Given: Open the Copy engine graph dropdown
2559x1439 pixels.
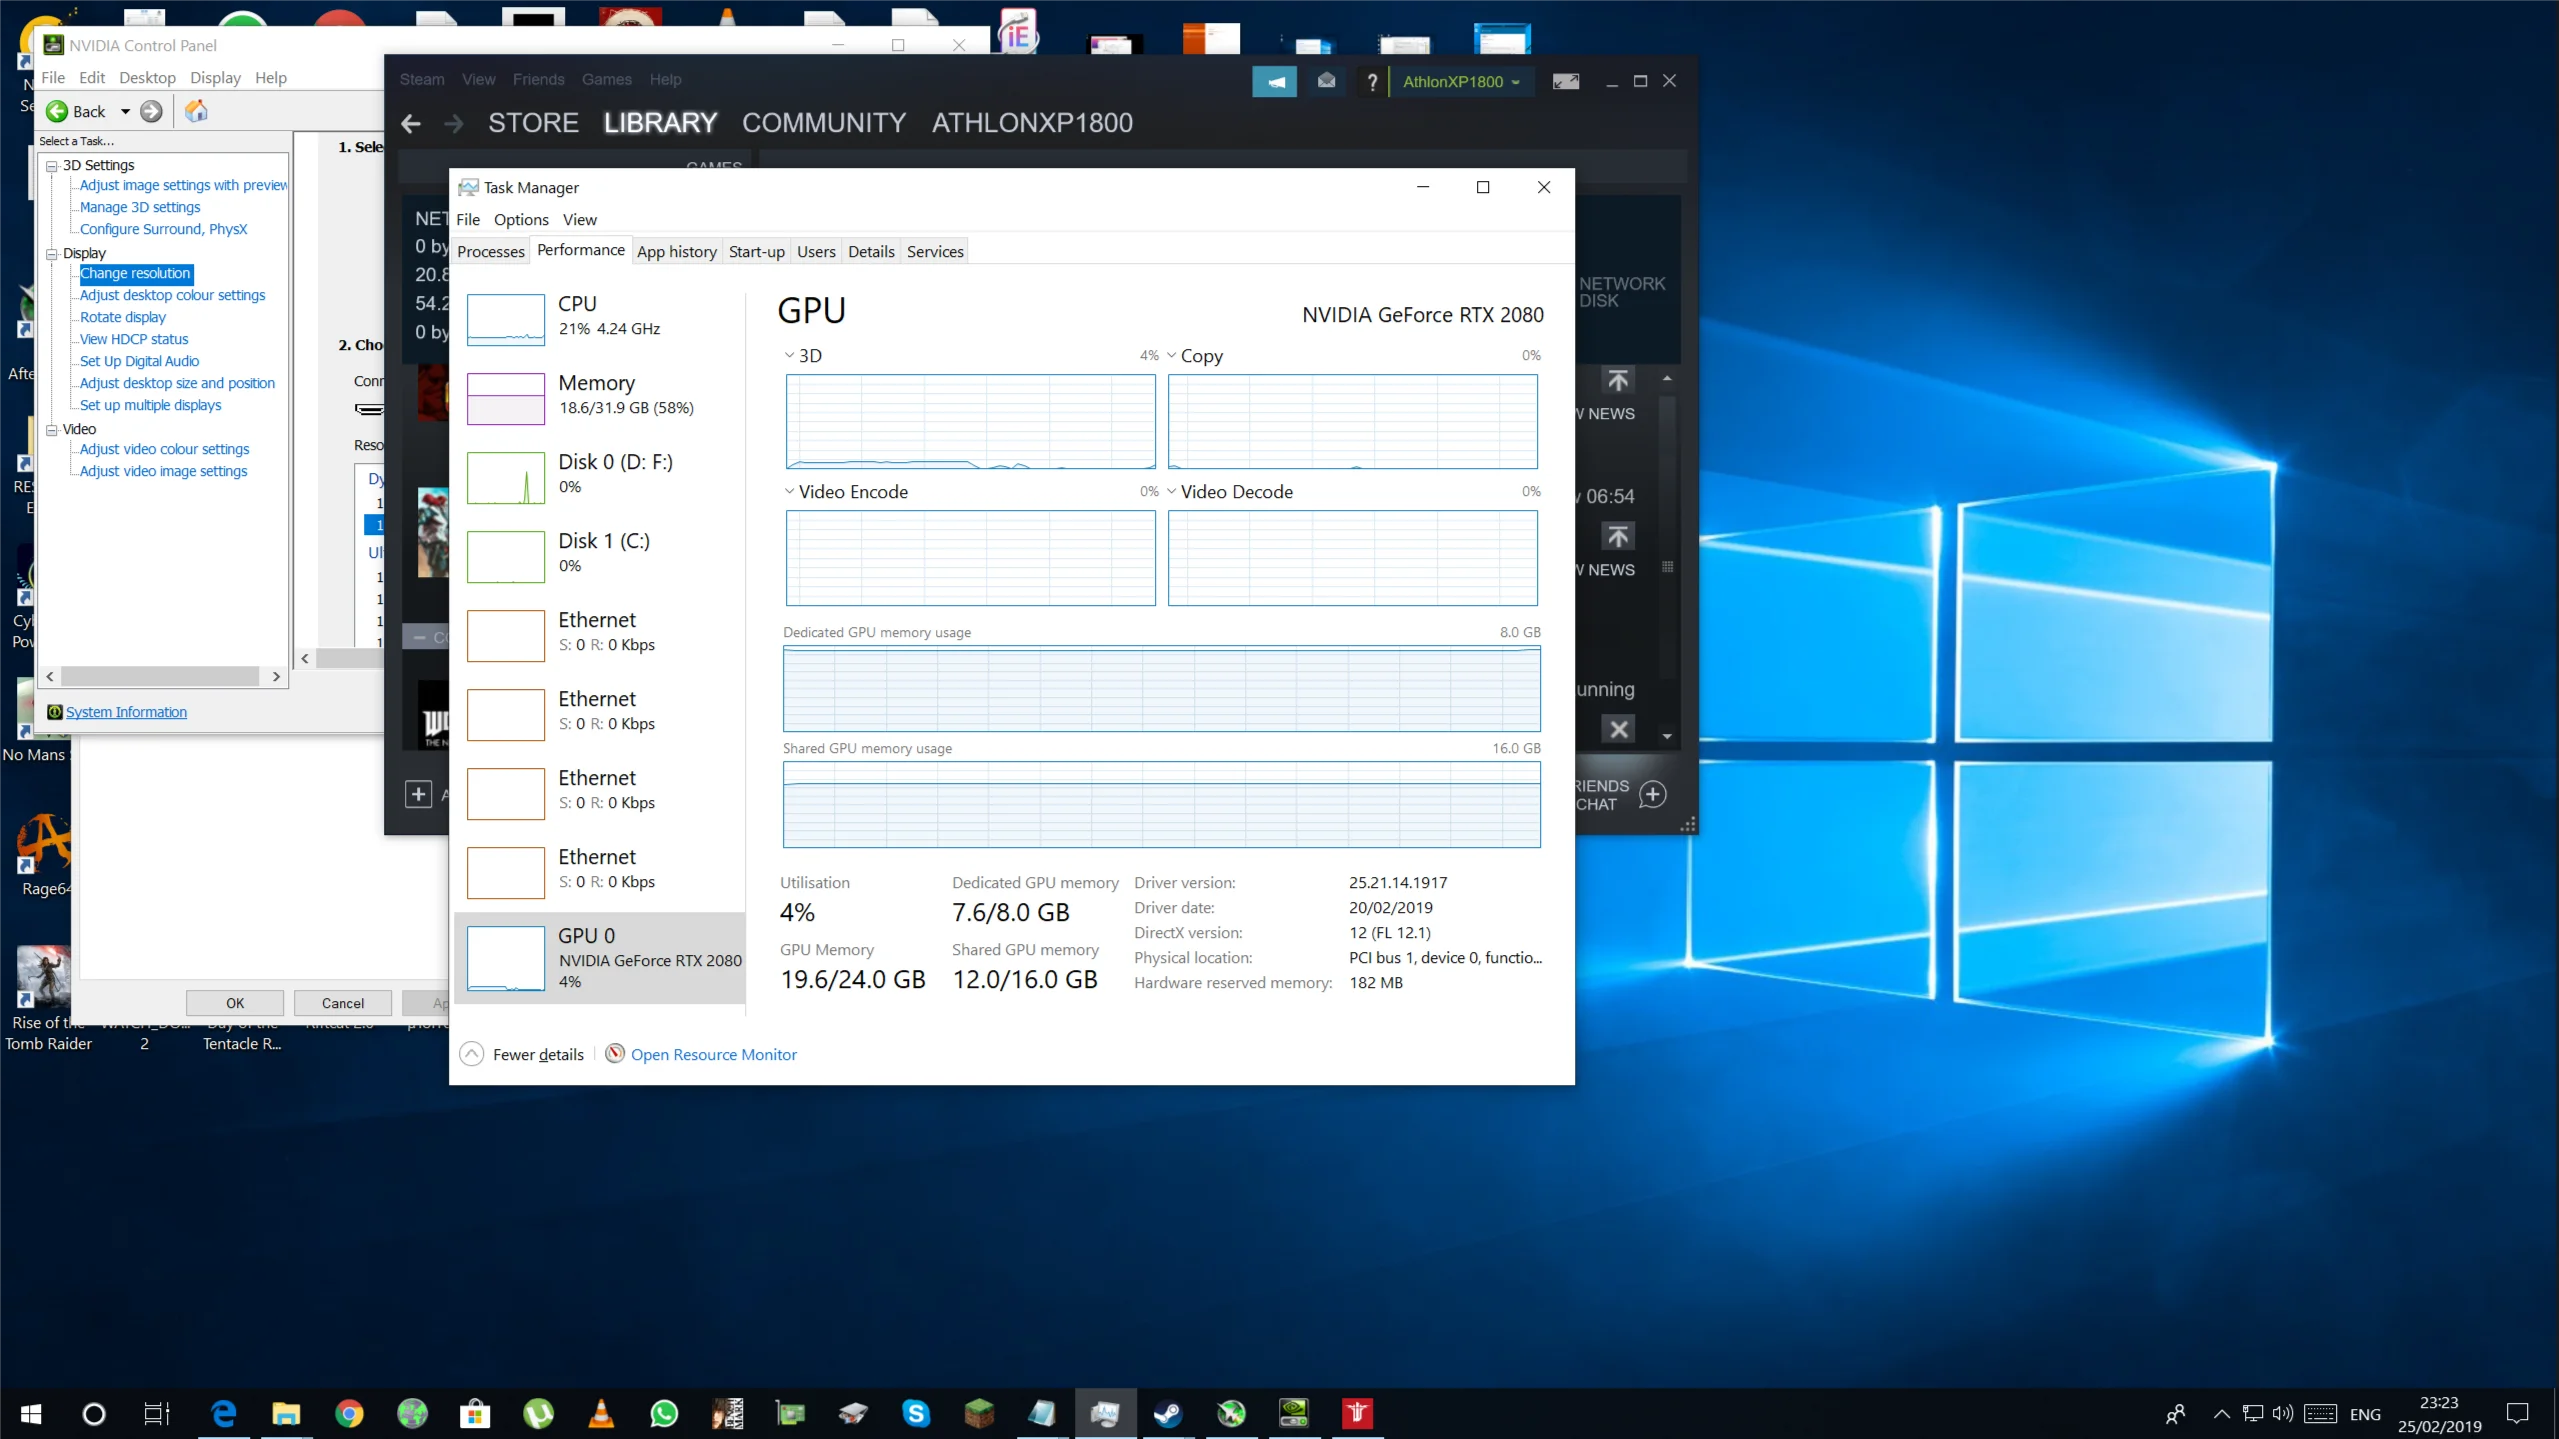Looking at the screenshot, I should [1171, 356].
